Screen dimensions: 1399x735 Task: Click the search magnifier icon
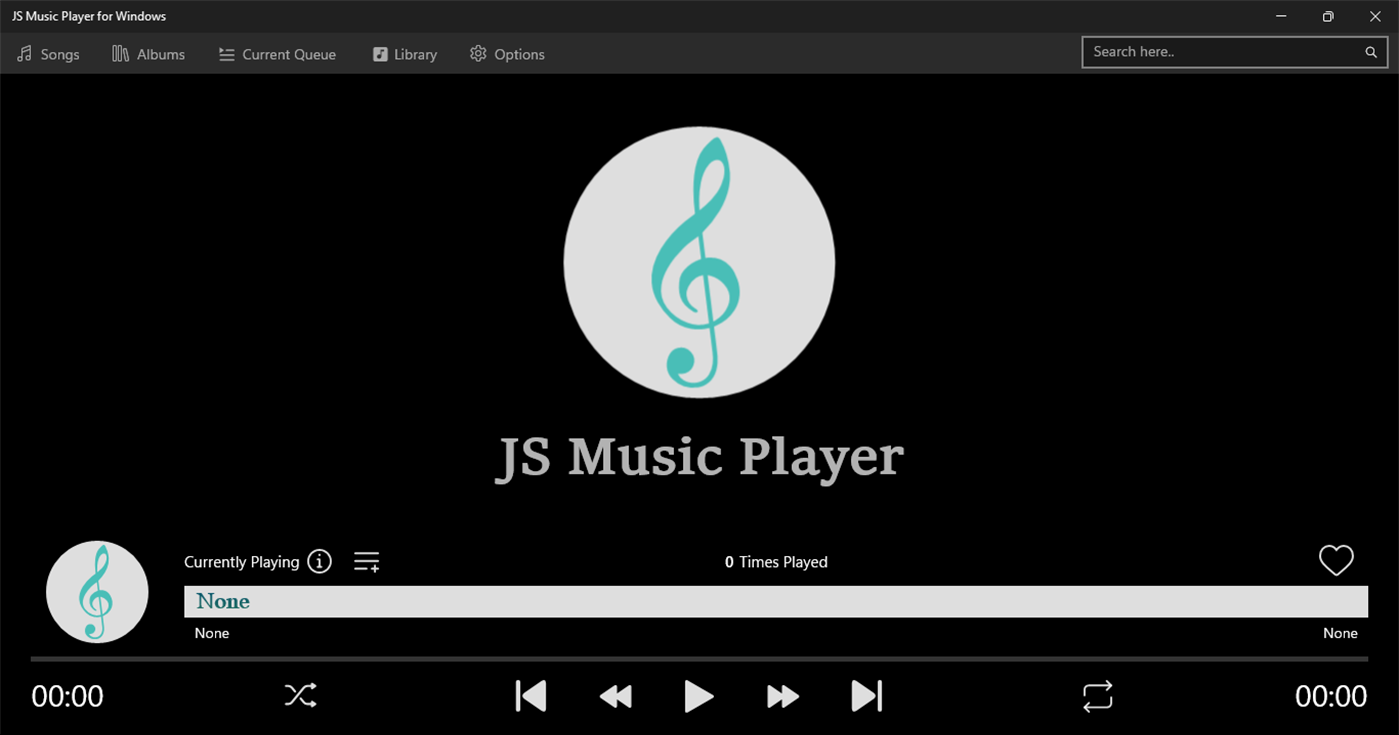pos(1370,52)
